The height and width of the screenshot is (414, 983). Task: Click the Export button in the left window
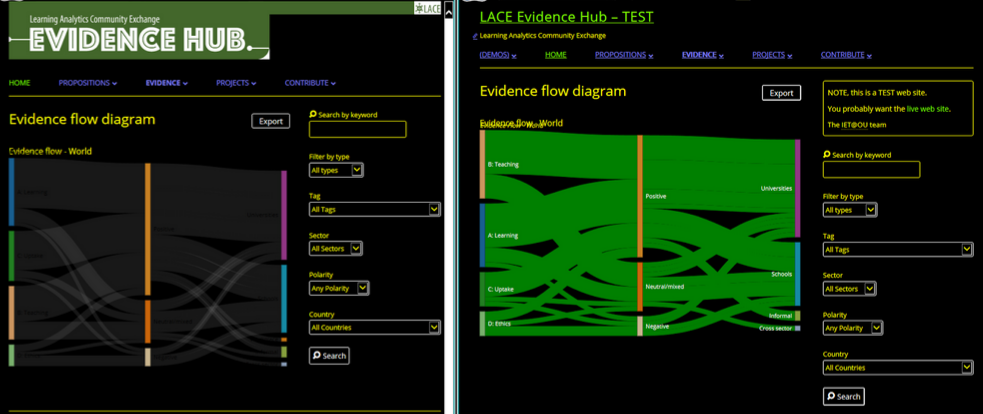pos(271,122)
